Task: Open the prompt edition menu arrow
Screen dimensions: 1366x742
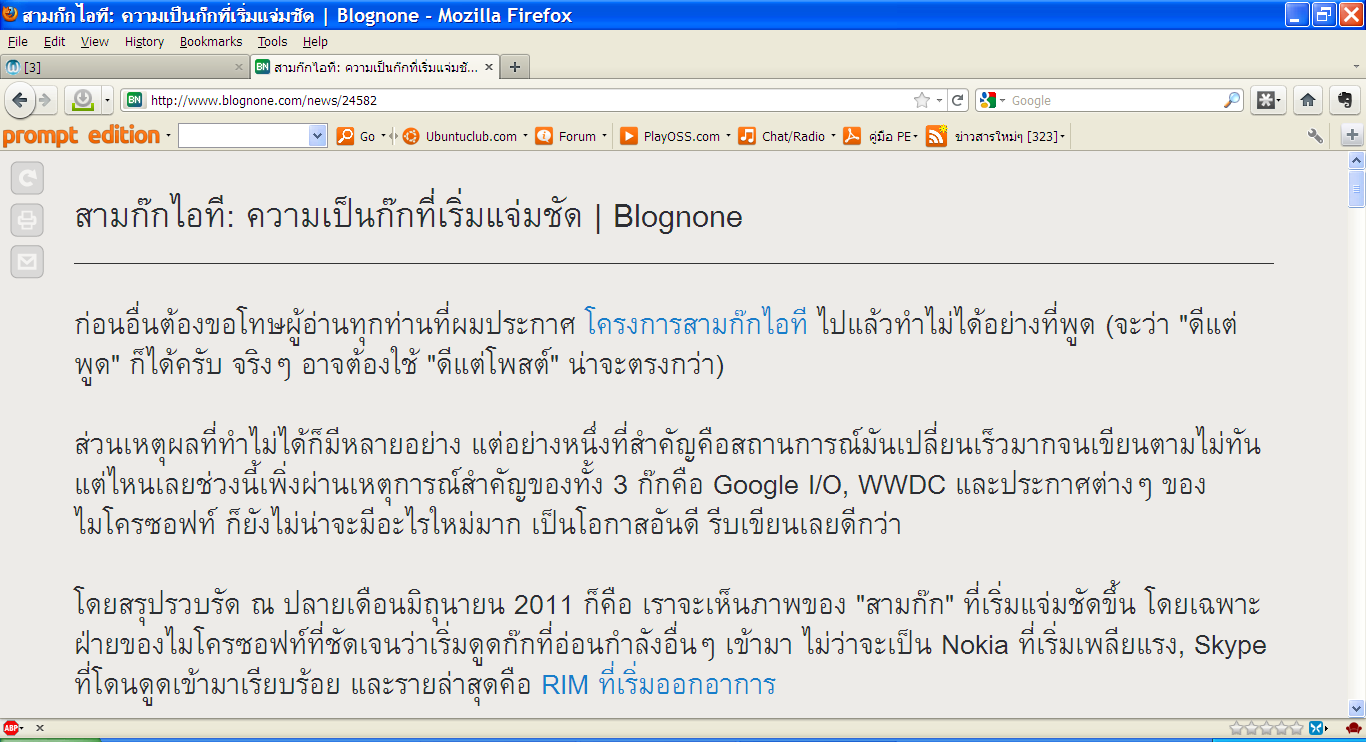Action: 168,136
